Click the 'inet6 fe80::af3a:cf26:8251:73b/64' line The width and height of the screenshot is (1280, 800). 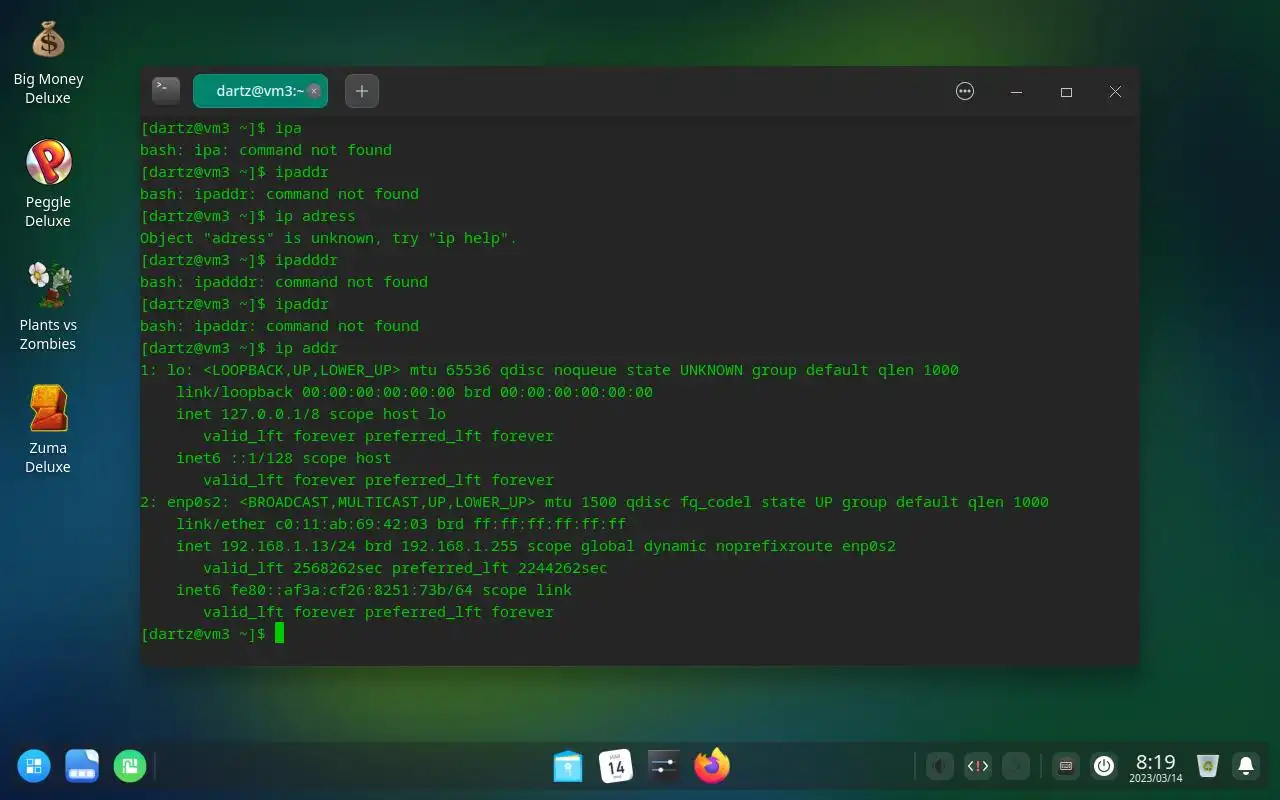[374, 590]
